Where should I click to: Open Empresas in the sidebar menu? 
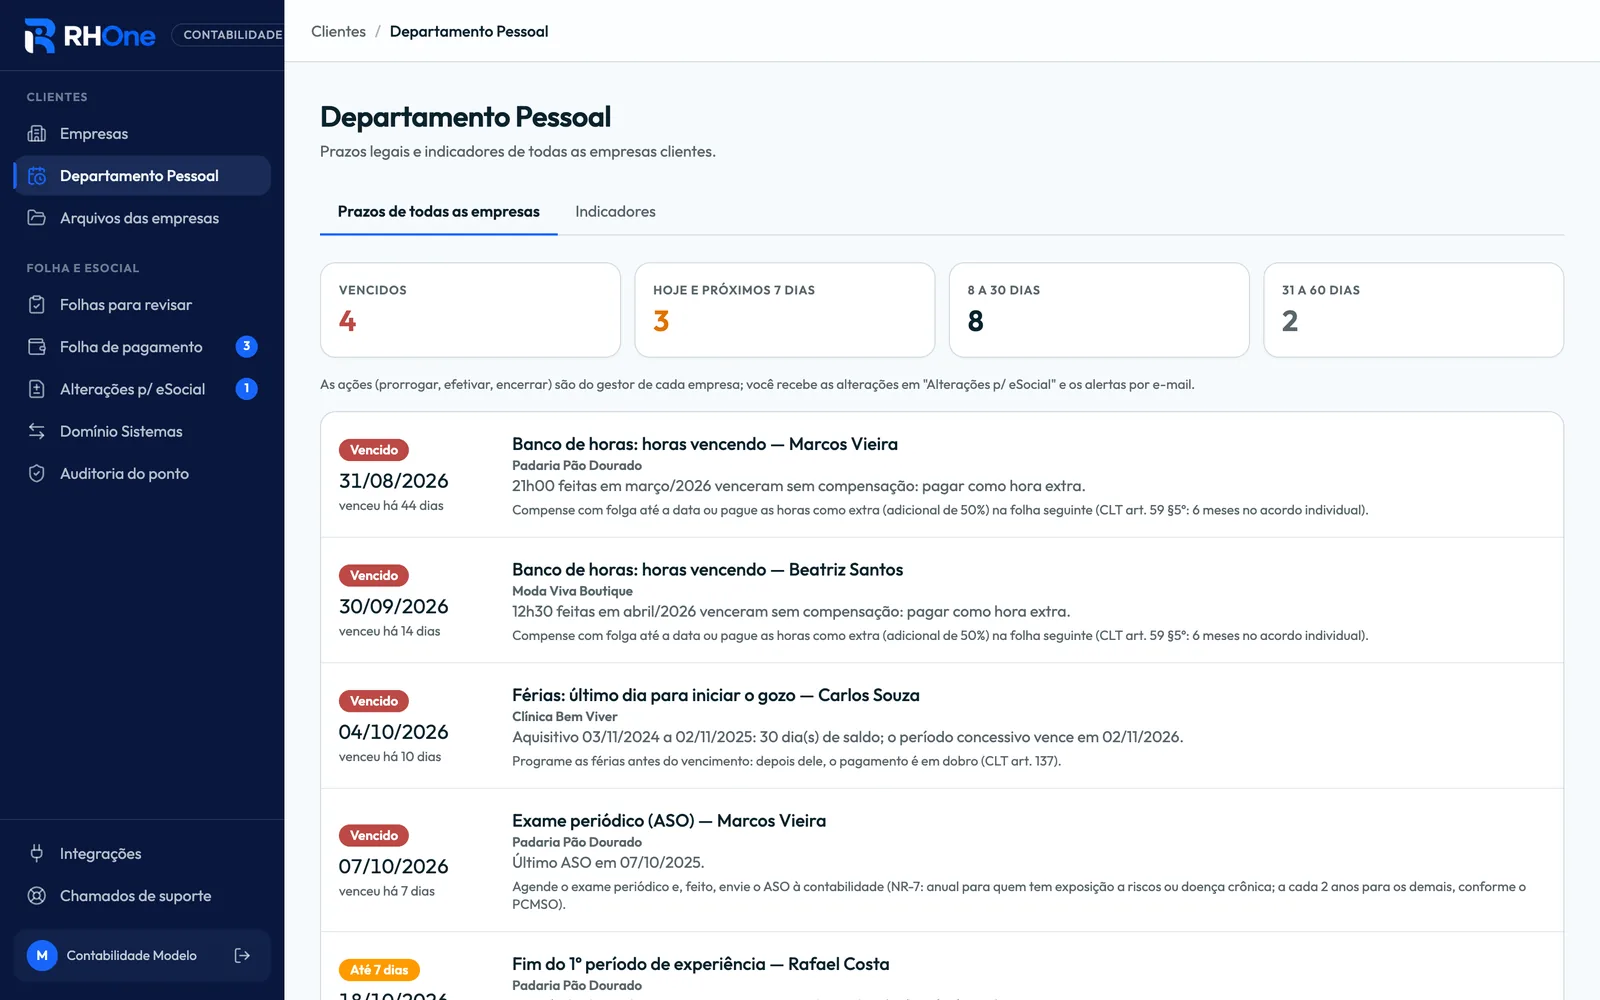click(142, 134)
